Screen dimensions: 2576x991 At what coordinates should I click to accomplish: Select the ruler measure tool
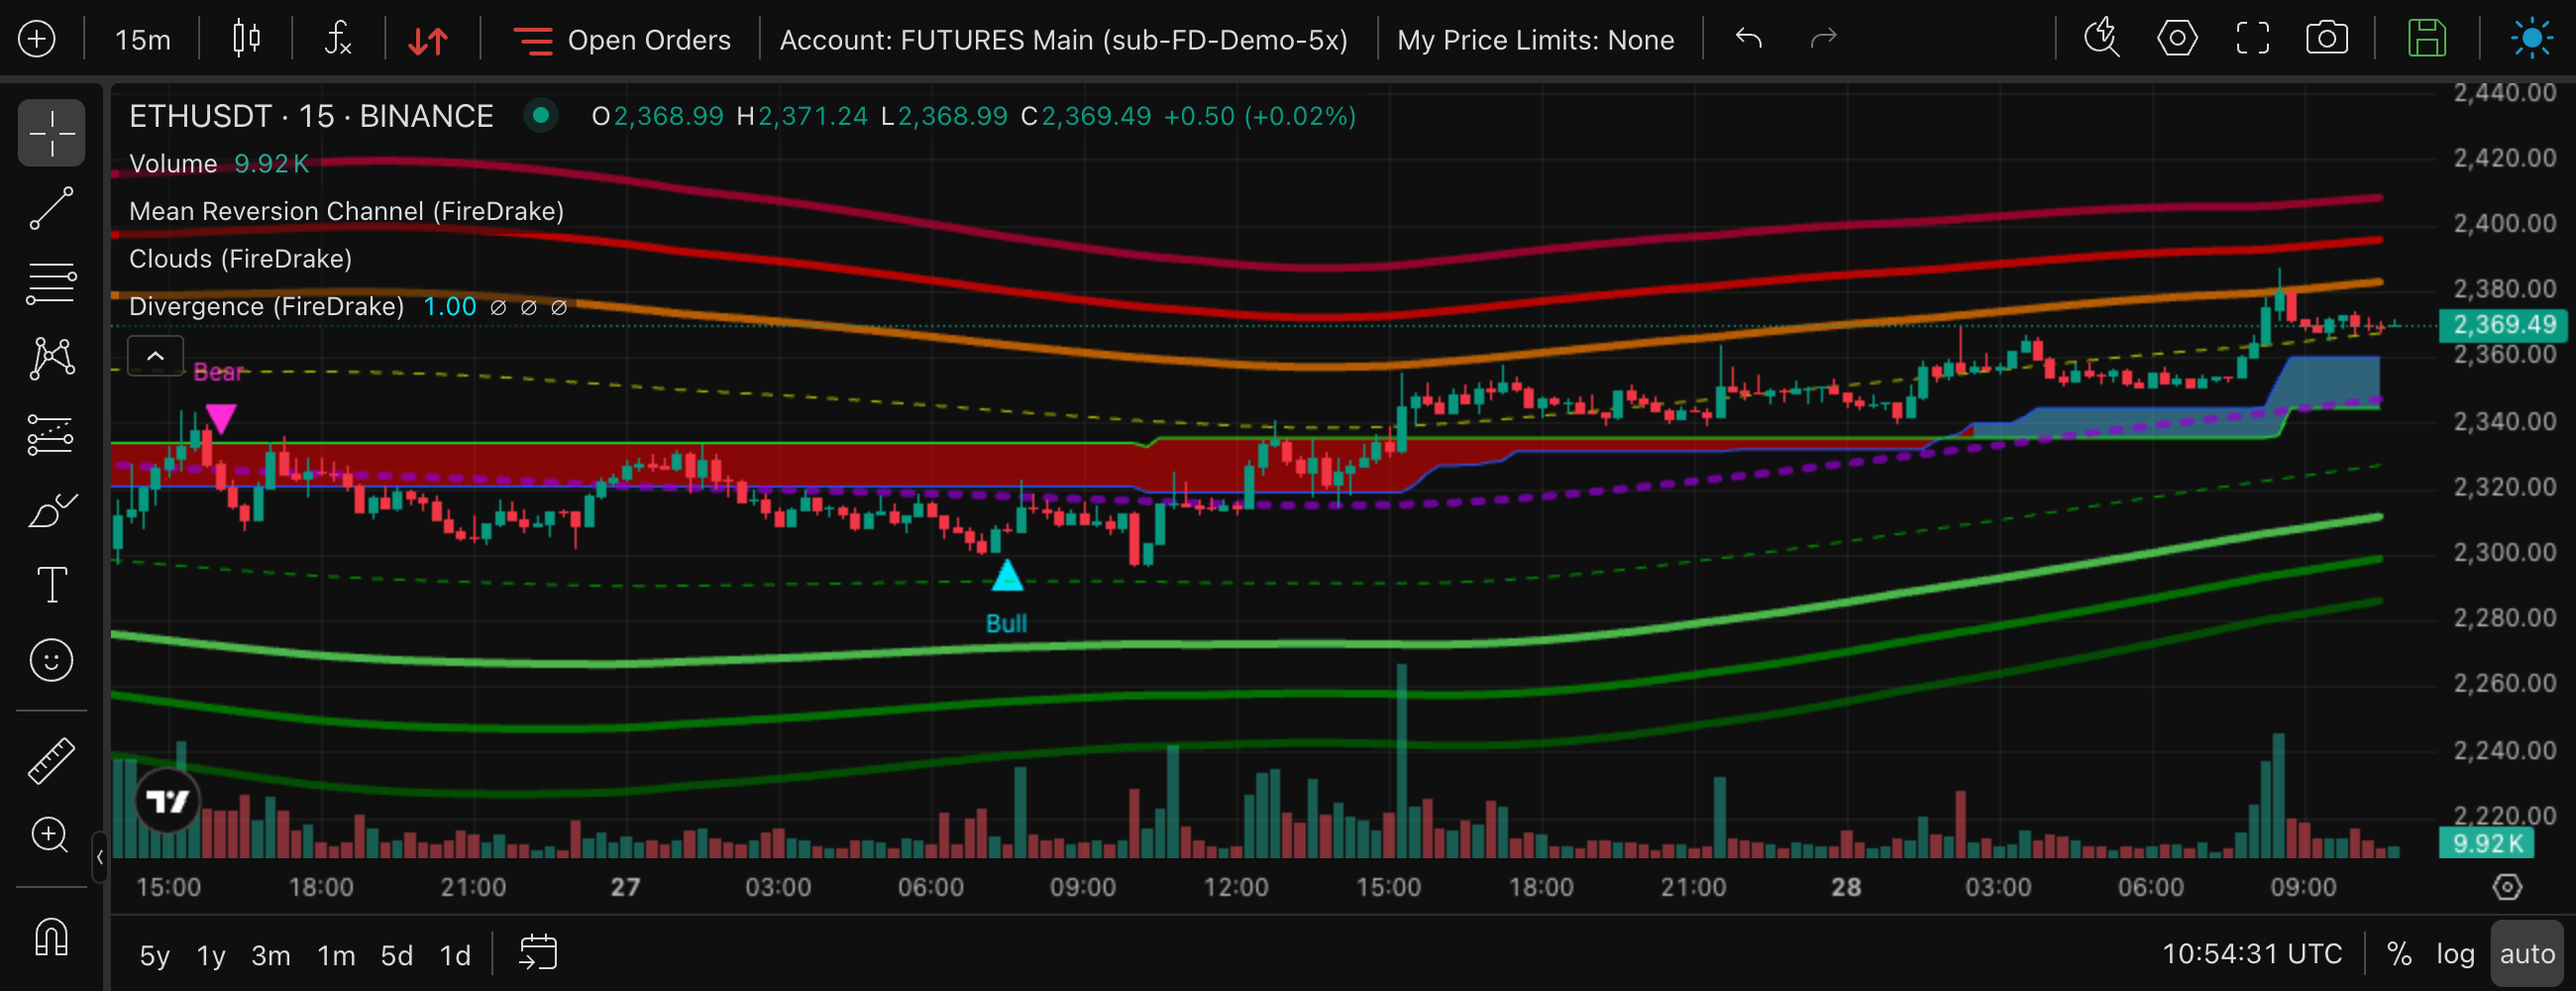(x=51, y=760)
